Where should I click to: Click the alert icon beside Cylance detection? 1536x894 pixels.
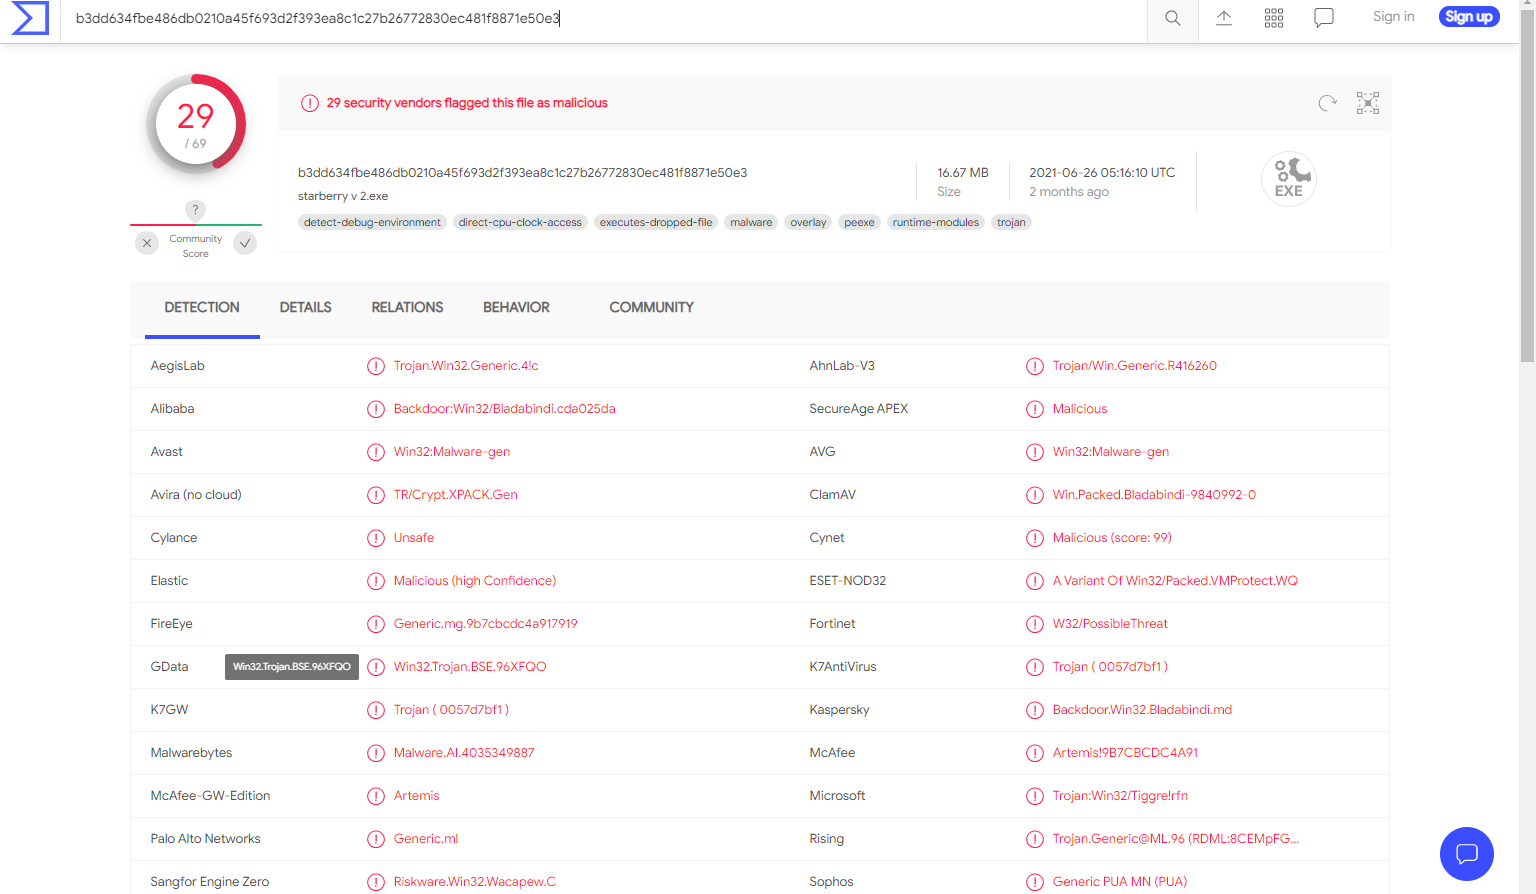coord(376,538)
